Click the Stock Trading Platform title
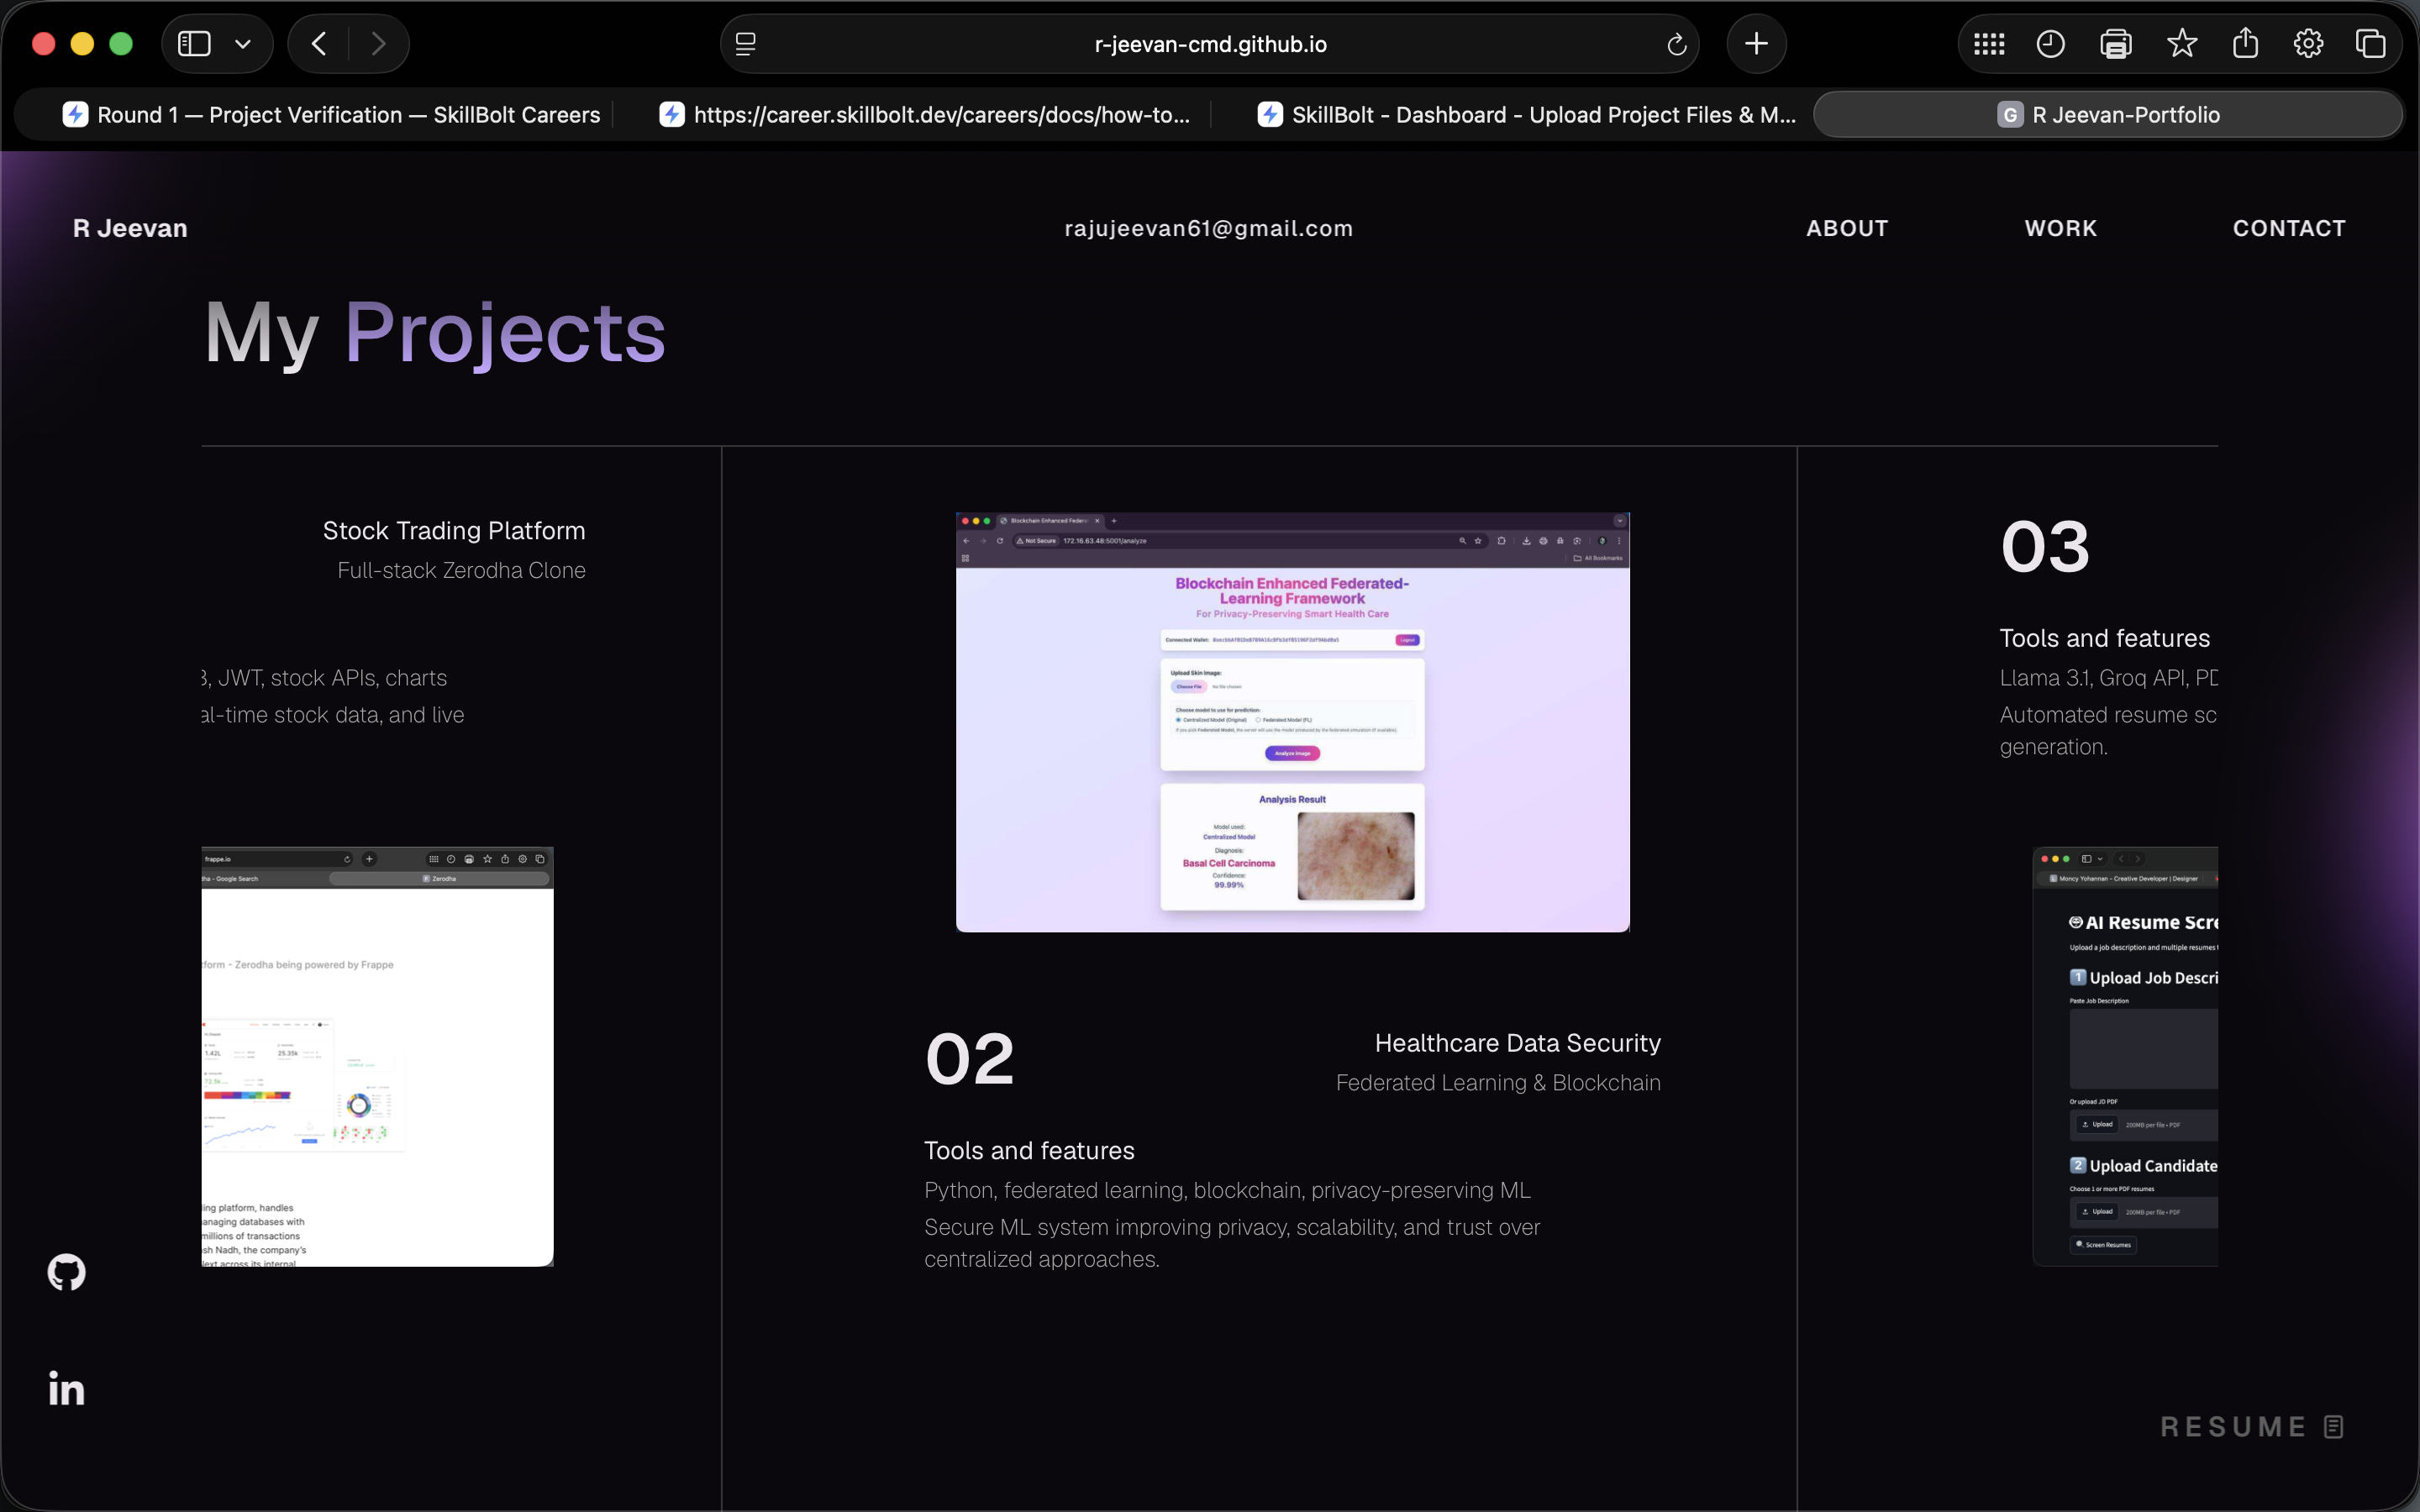The width and height of the screenshot is (2420, 1512). (454, 530)
